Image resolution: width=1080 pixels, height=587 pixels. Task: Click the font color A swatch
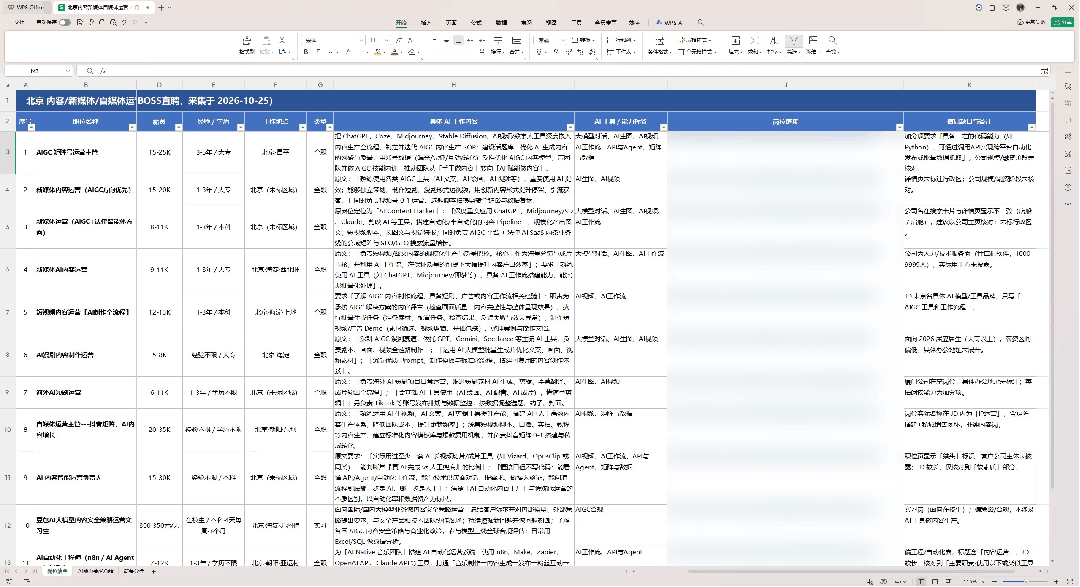[x=395, y=52]
